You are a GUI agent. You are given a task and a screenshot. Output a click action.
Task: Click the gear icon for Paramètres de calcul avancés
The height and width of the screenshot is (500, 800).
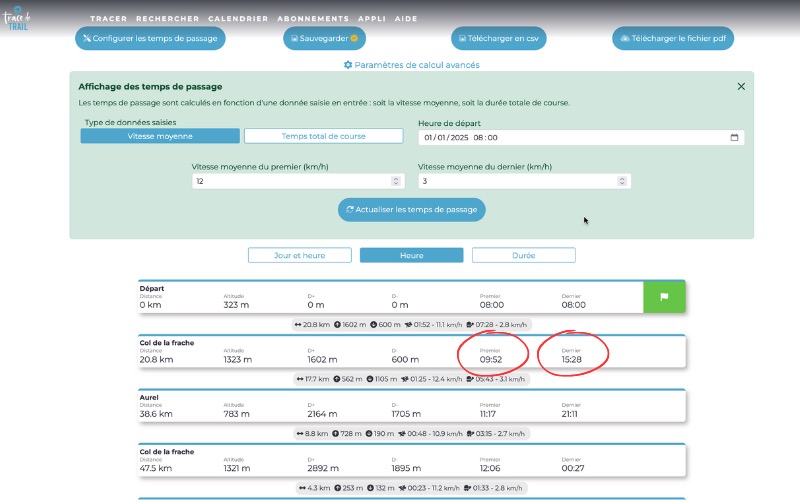click(348, 65)
